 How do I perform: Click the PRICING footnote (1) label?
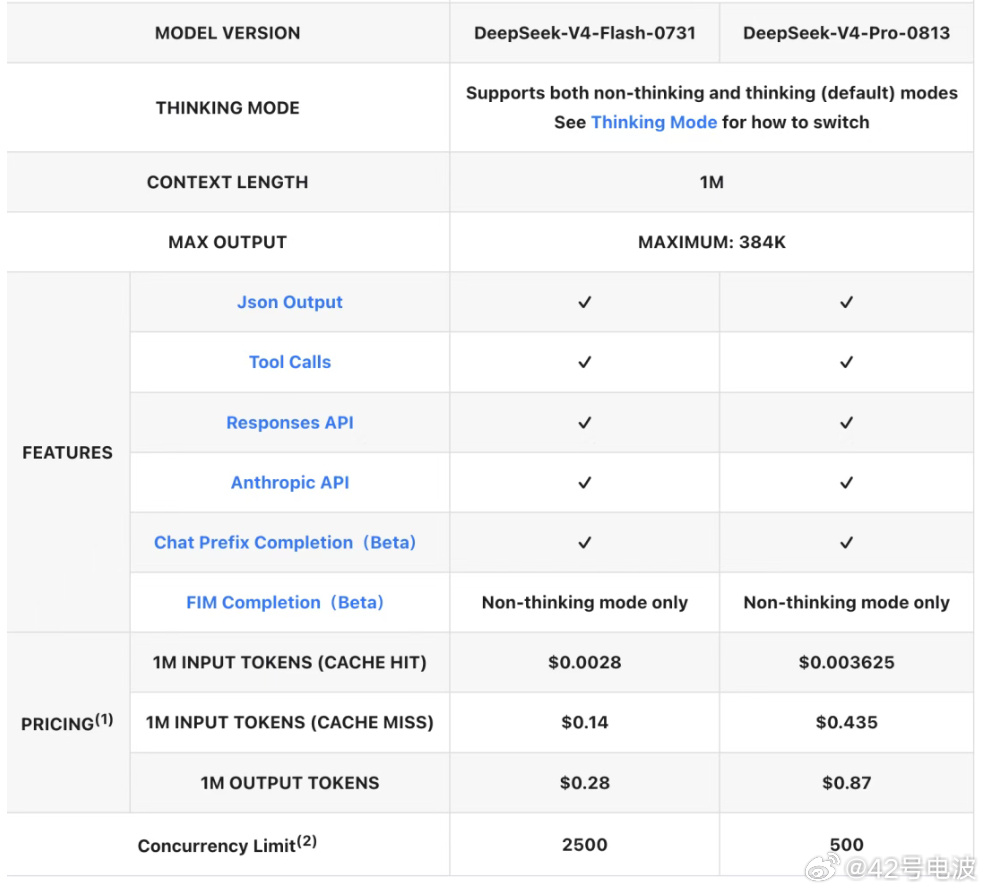[104, 719]
